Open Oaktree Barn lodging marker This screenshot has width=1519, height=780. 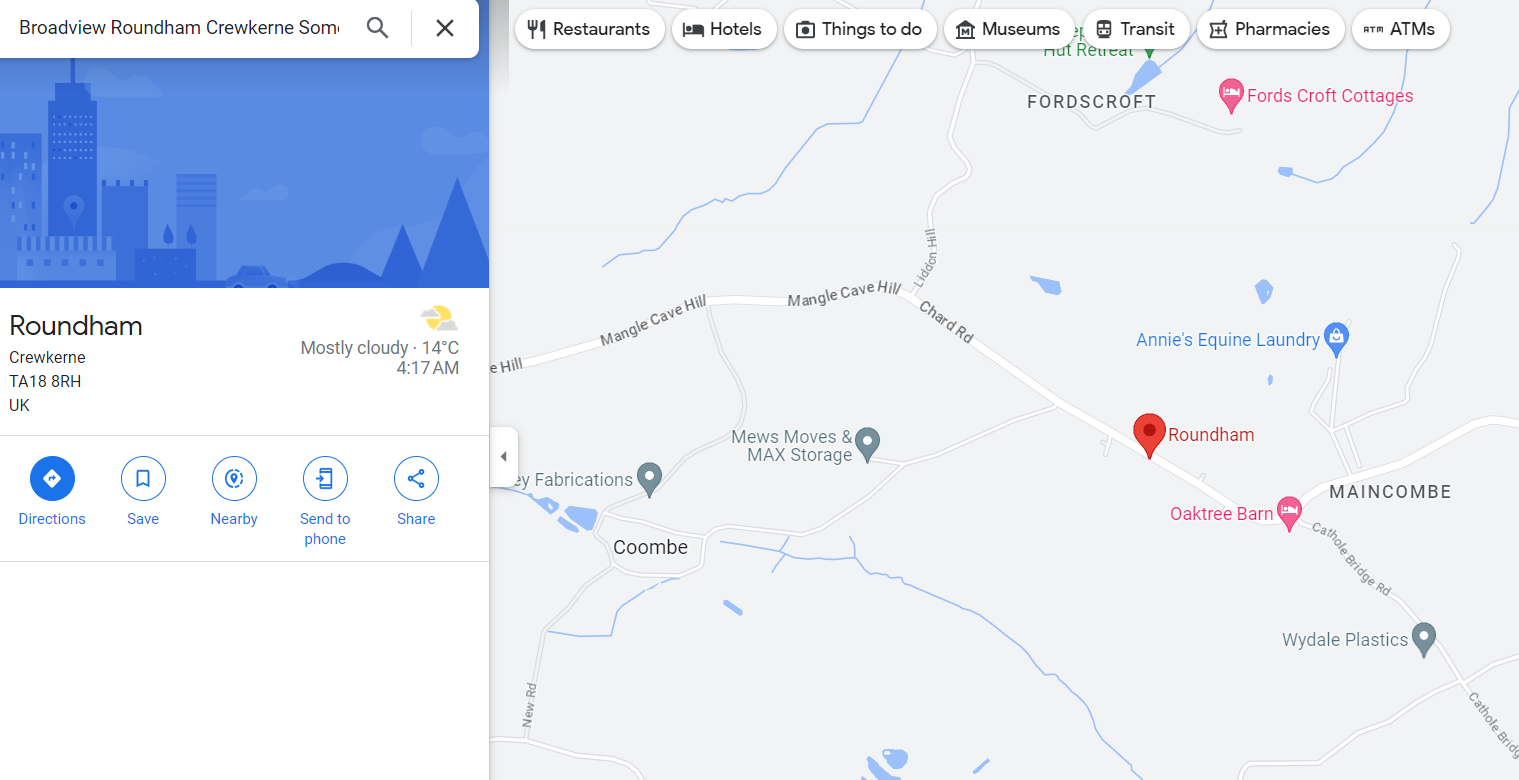click(1290, 514)
